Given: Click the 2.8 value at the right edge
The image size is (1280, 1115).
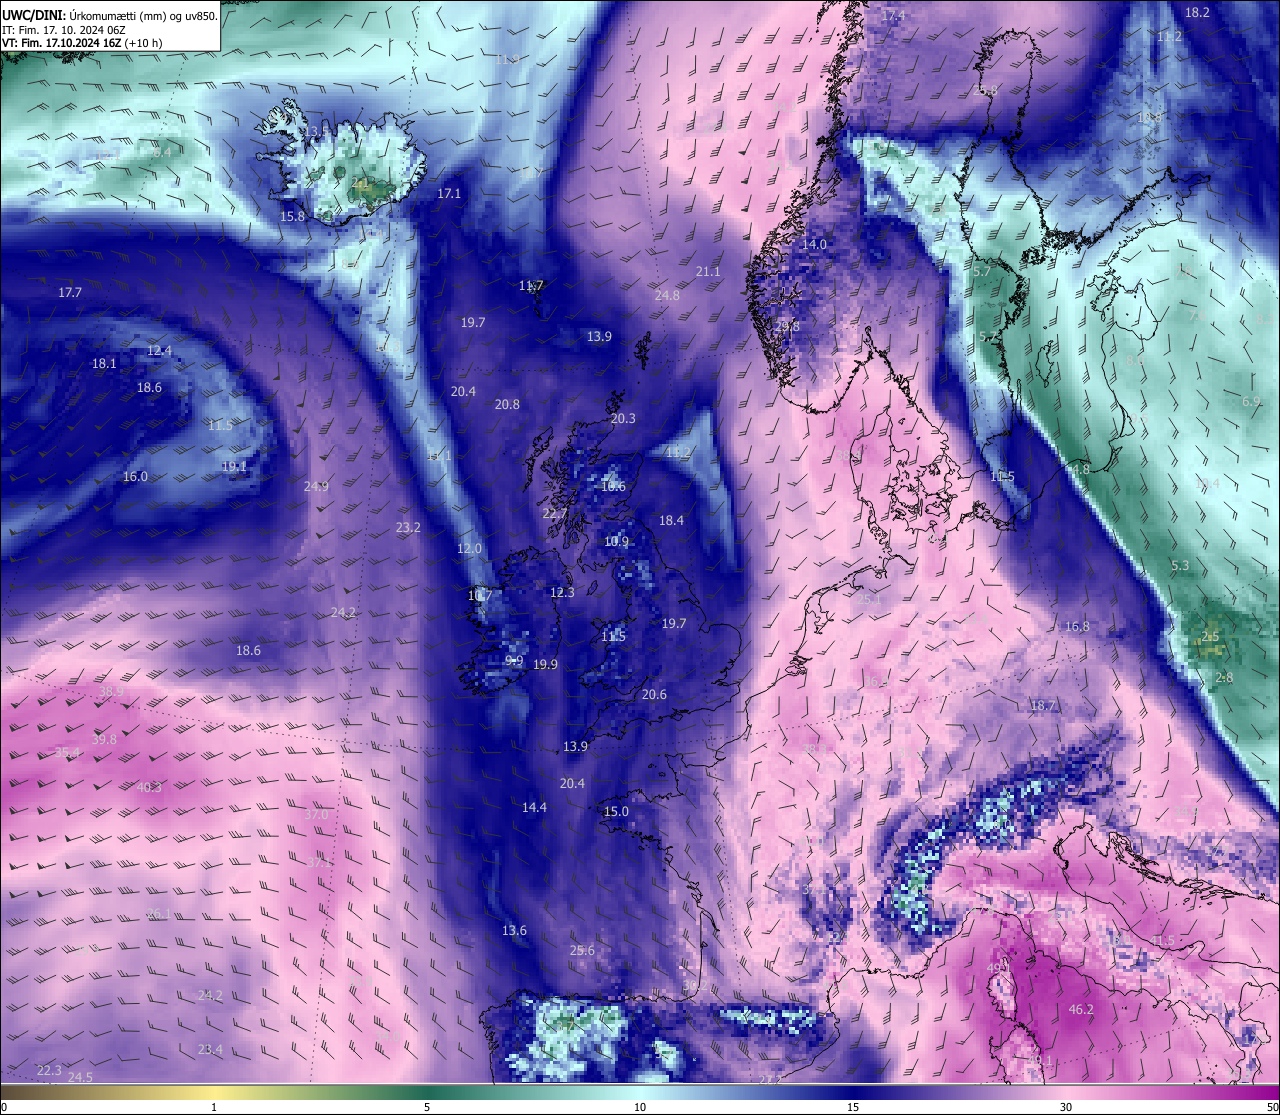Looking at the screenshot, I should pos(1224,677).
